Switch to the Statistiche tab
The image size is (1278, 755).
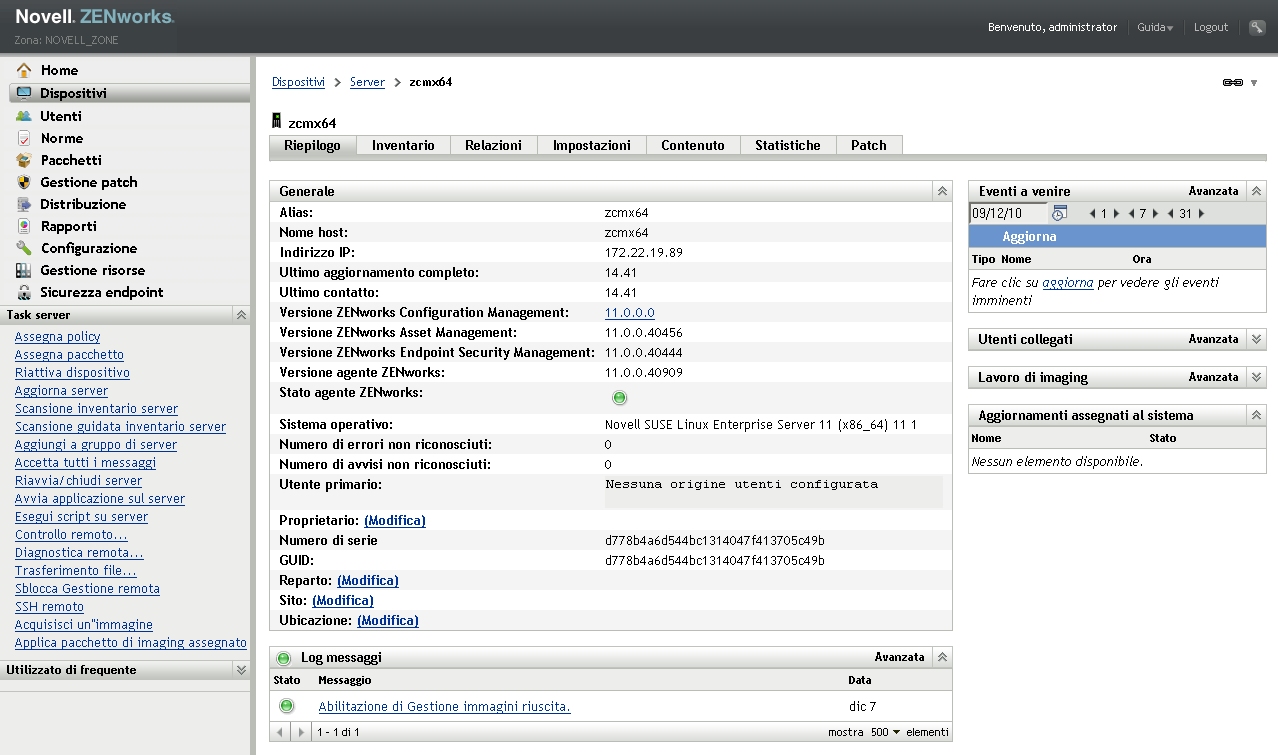point(787,146)
